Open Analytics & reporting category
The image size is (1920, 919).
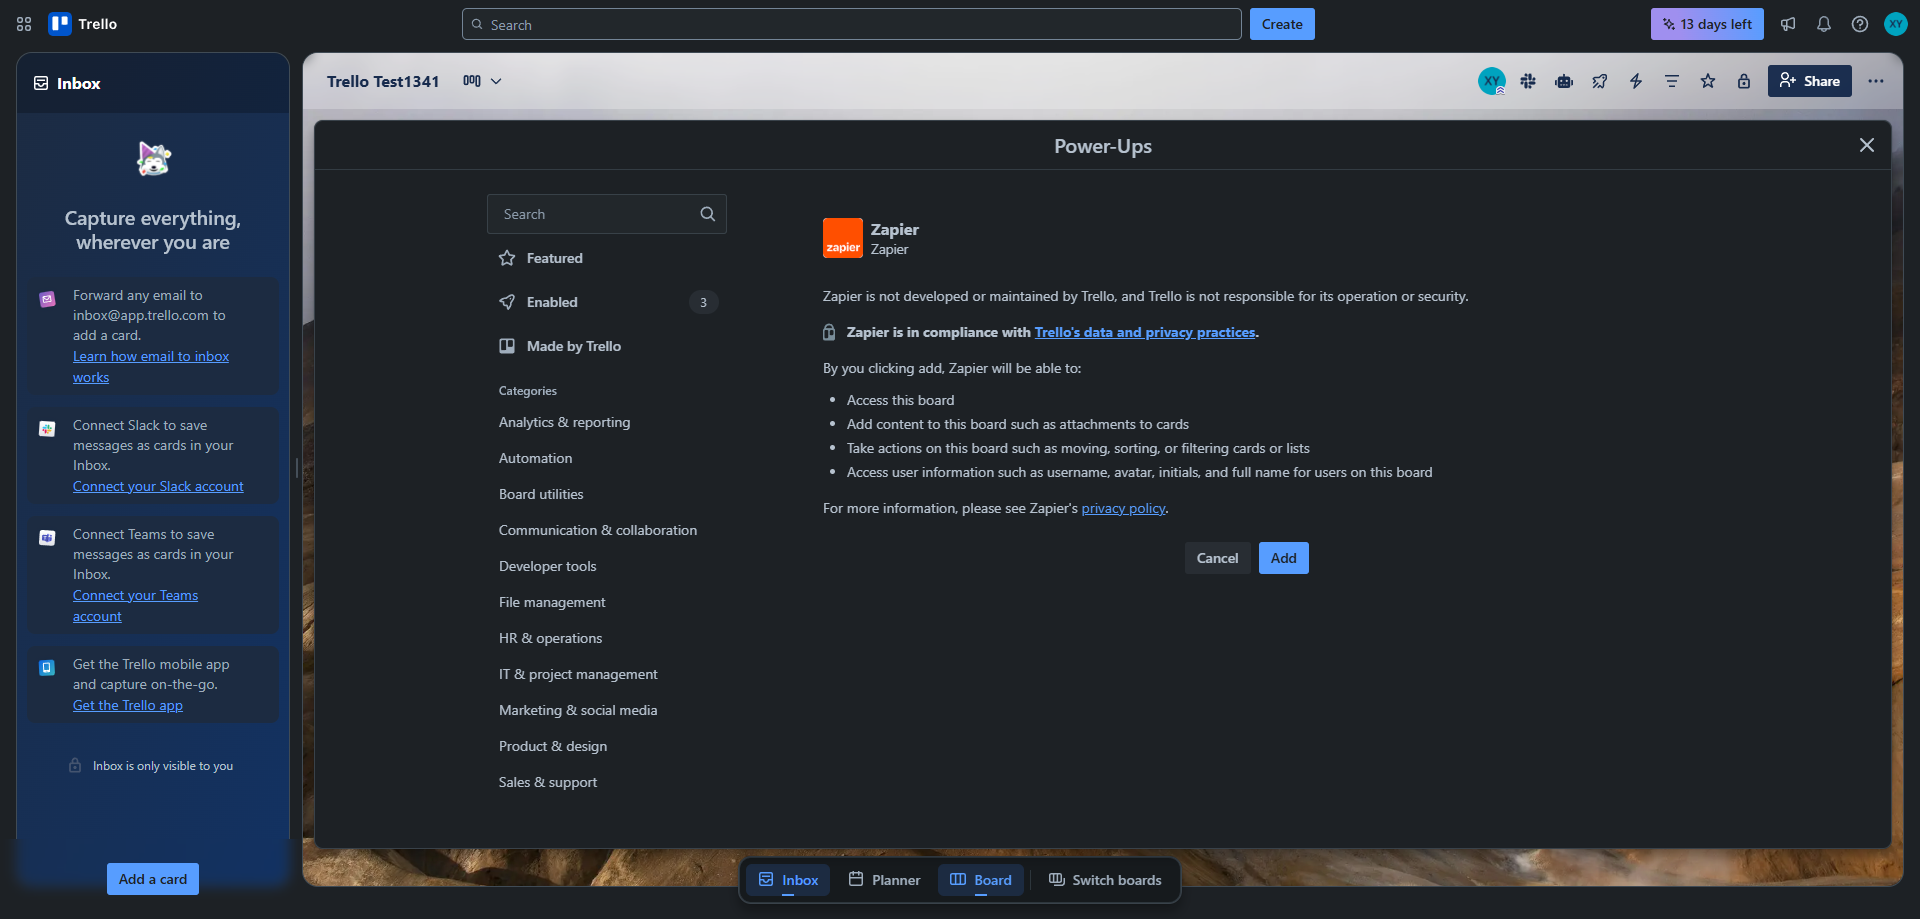pos(564,422)
